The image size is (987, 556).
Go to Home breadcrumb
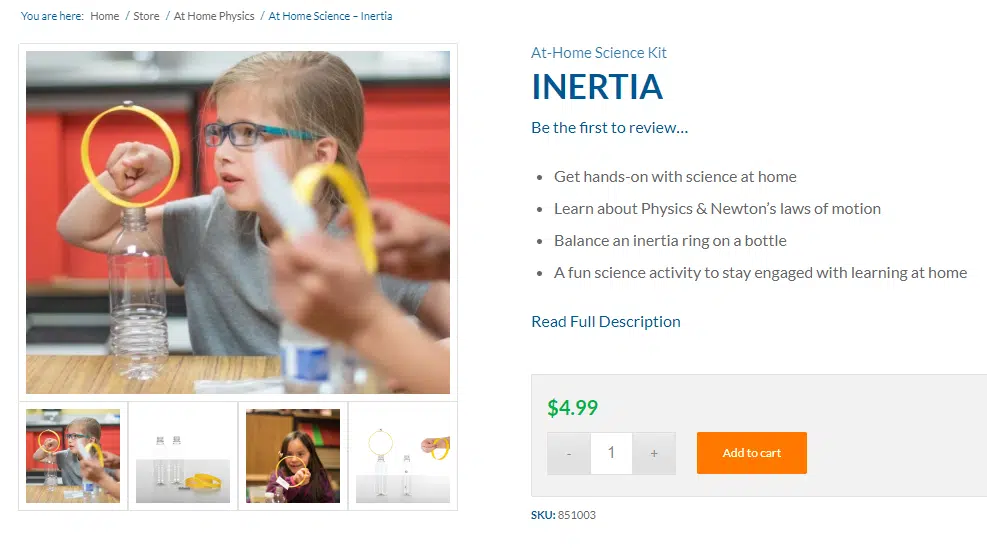(x=104, y=16)
